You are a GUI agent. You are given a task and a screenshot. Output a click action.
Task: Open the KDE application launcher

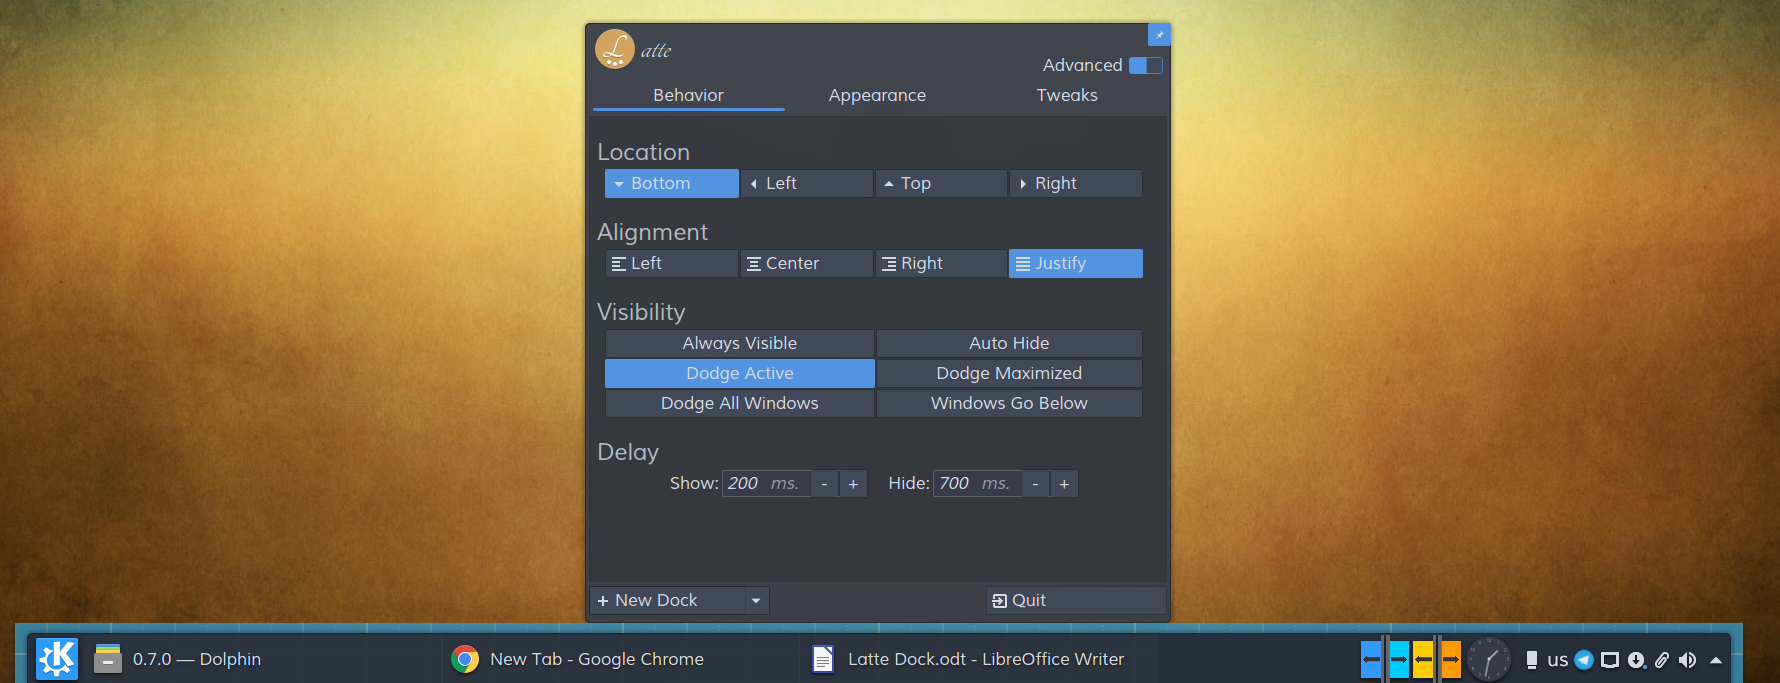pyautogui.click(x=57, y=659)
